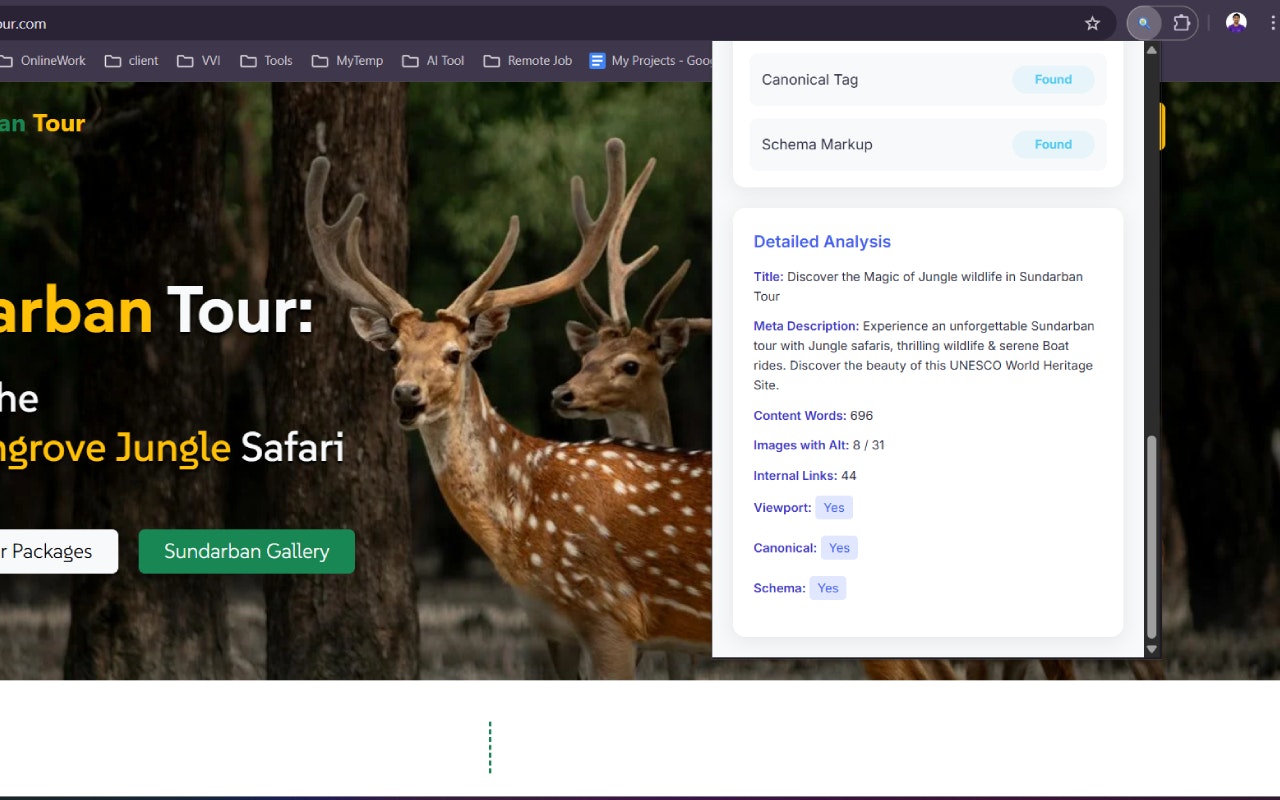Screen dimensions: 1280x800
Task: Click the Schema Yes badge
Action: click(827, 587)
